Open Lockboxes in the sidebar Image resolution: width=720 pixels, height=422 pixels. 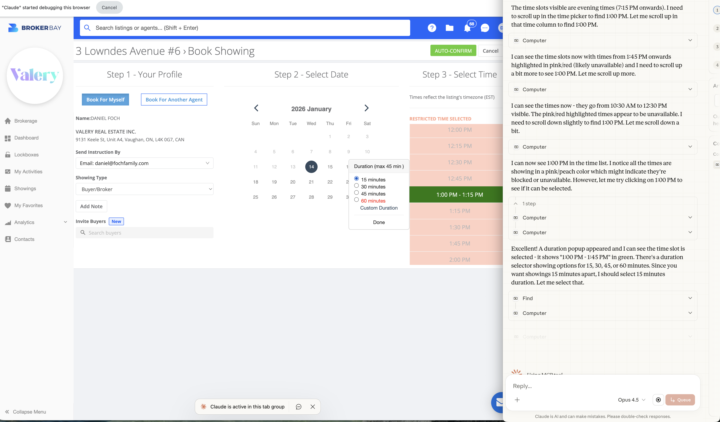click(26, 155)
